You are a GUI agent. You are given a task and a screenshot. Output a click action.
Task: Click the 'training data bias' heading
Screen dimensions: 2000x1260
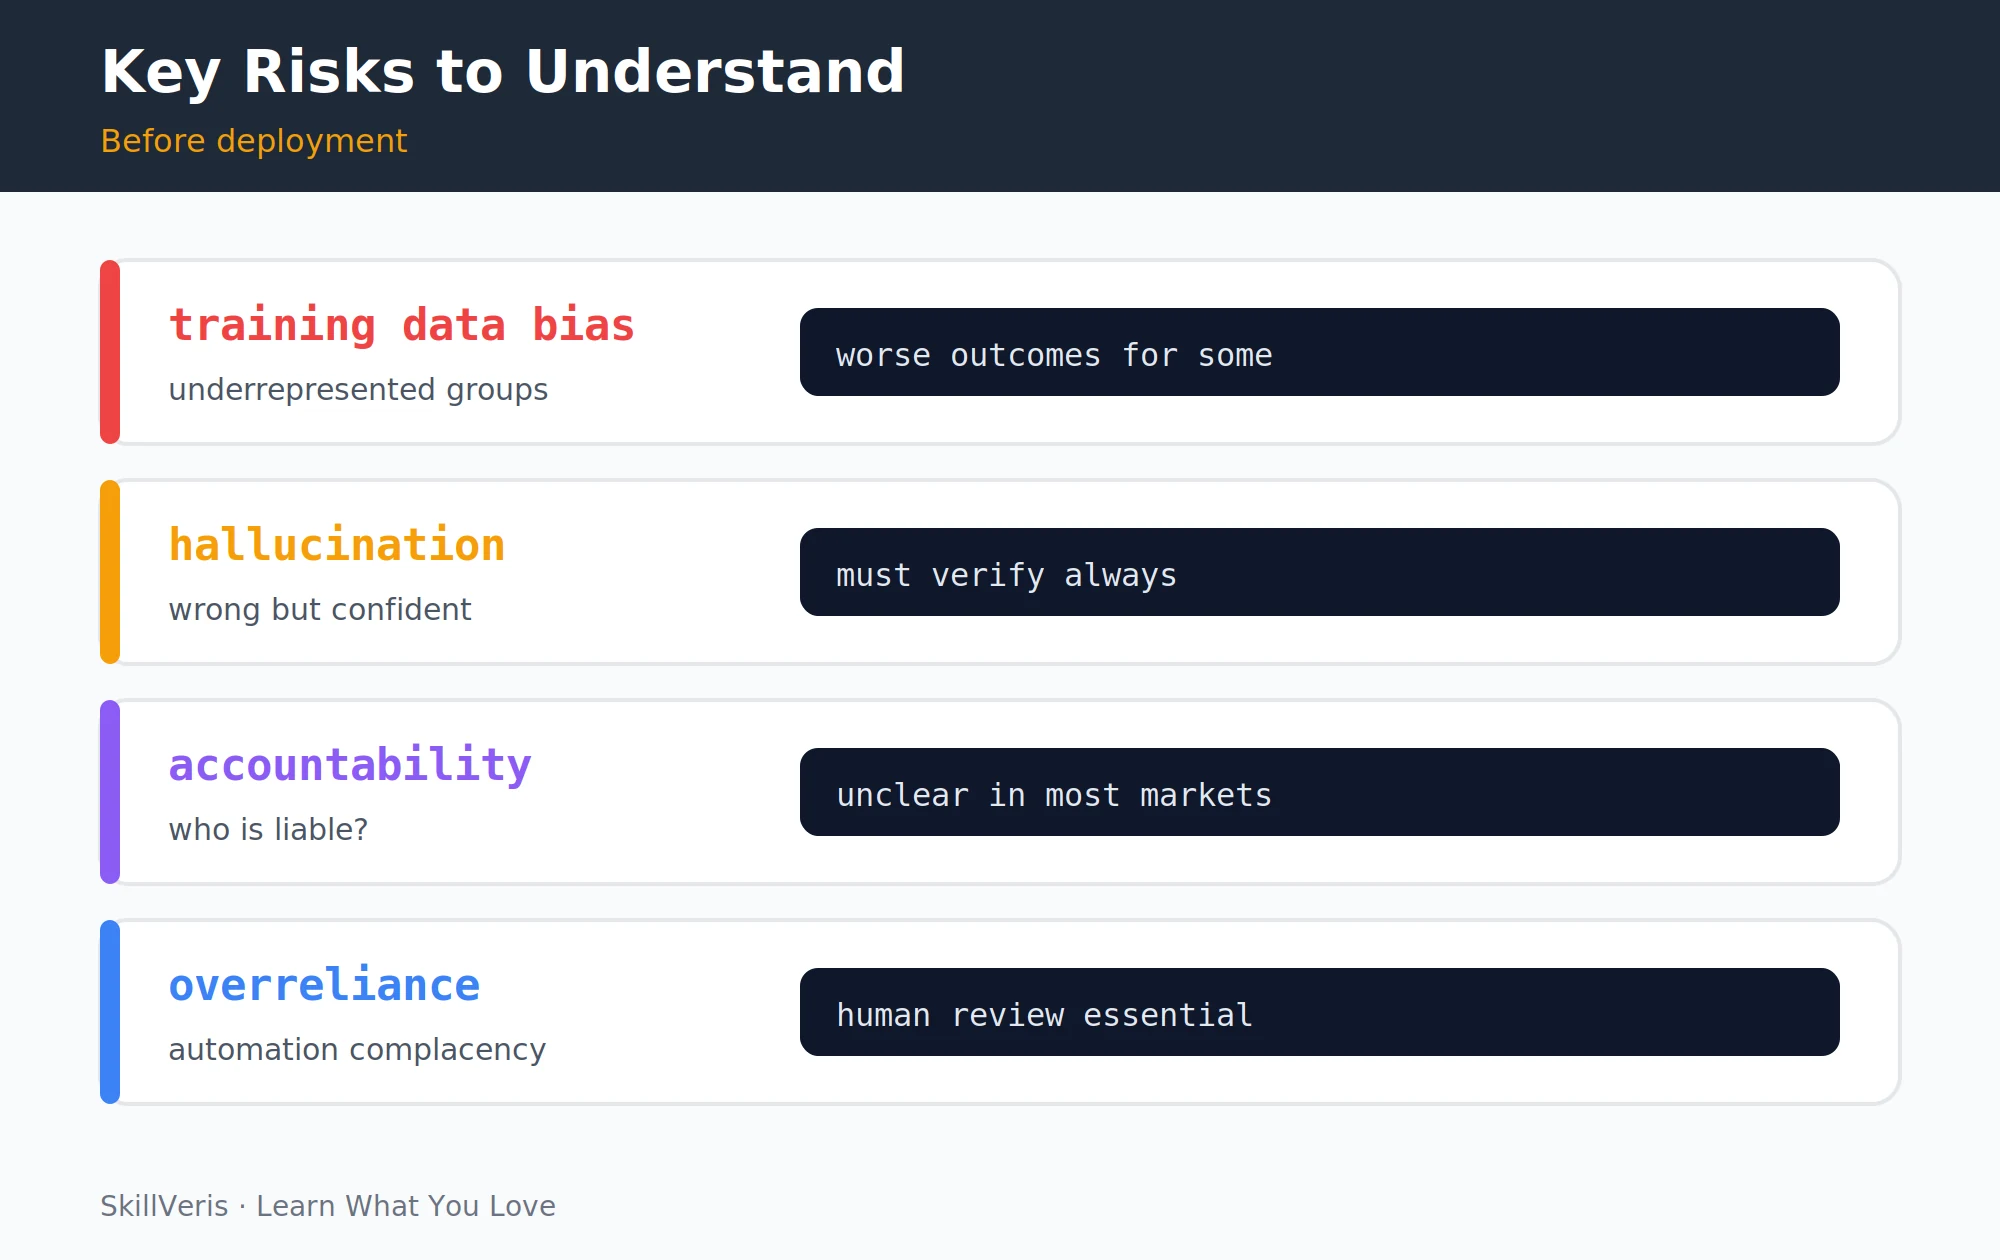click(402, 325)
